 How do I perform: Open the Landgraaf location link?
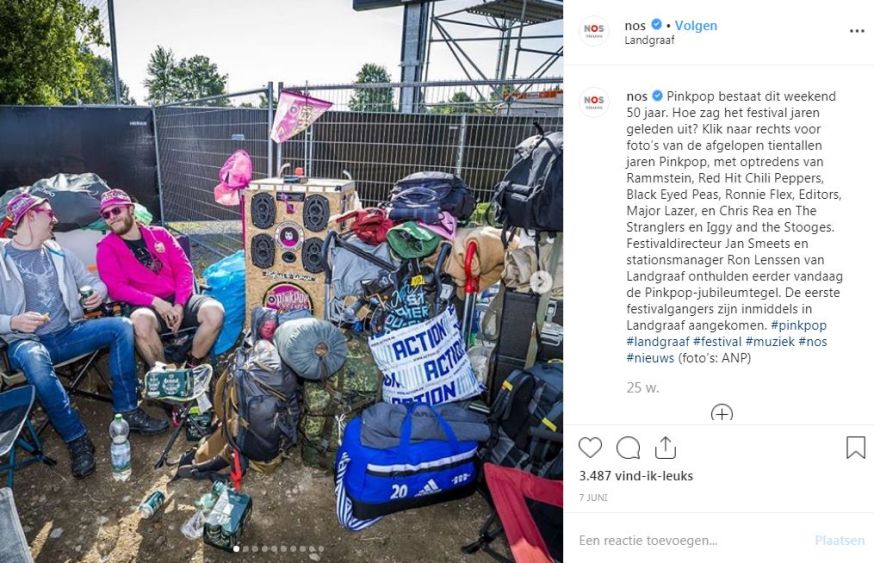(649, 40)
